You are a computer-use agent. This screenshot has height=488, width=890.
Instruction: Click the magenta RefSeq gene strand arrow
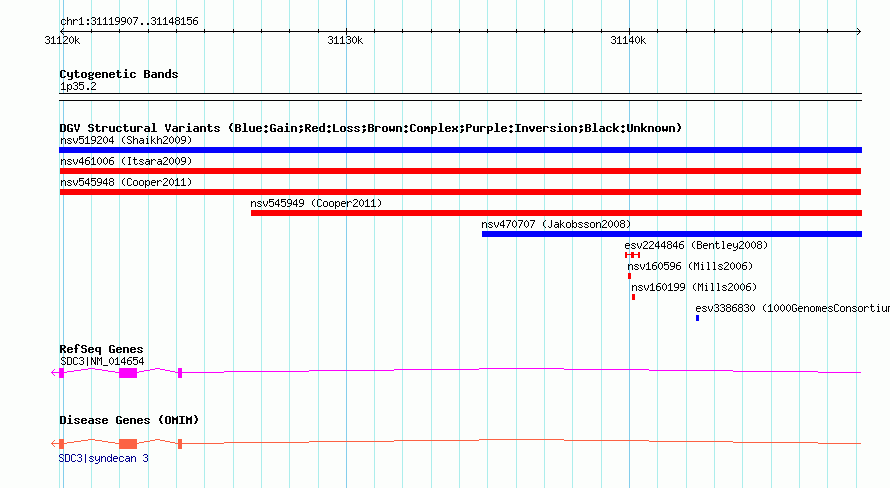(54, 373)
